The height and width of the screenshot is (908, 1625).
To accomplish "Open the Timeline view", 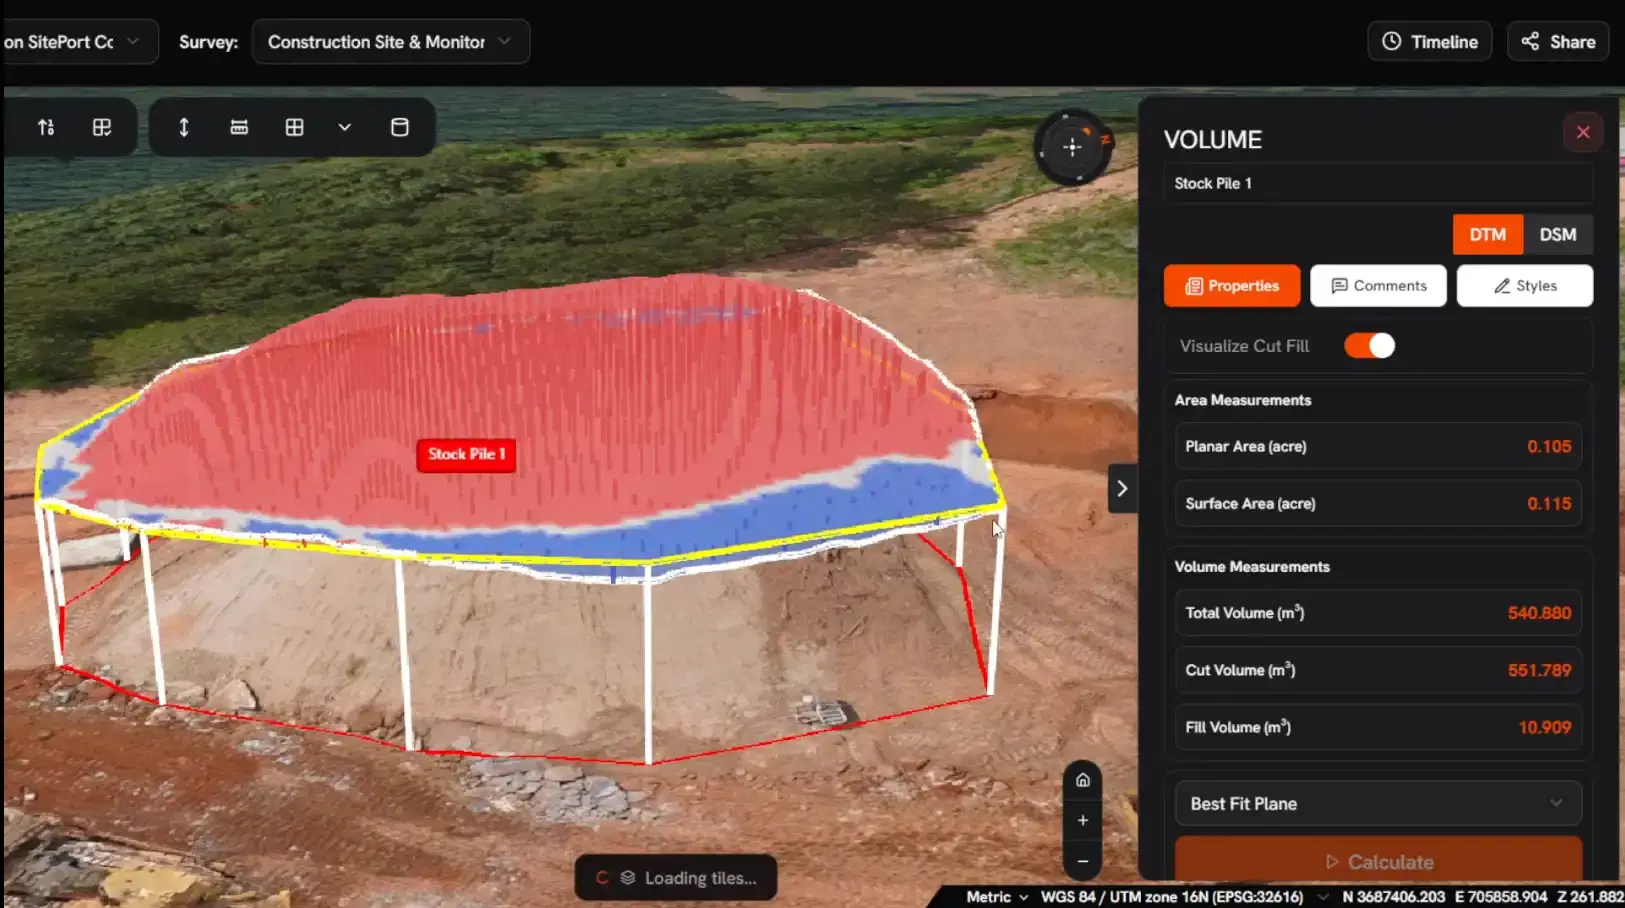I will coord(1429,42).
